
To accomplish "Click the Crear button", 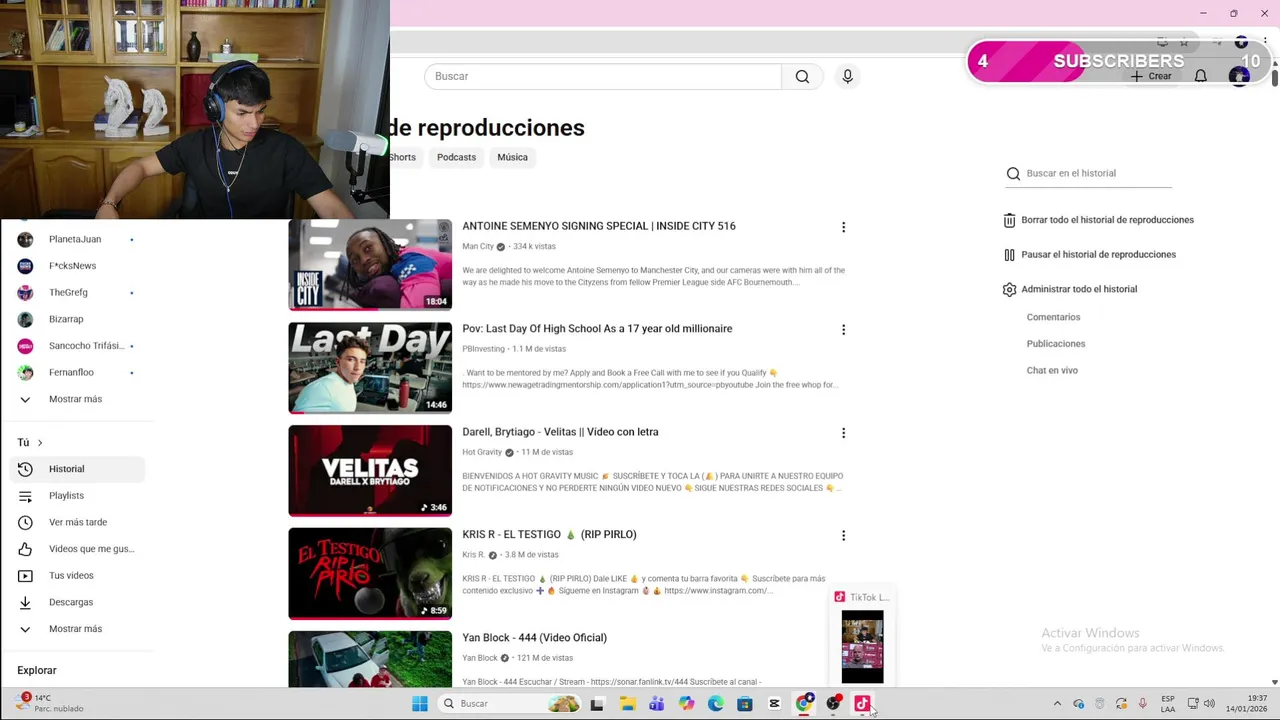I will (x=1151, y=76).
